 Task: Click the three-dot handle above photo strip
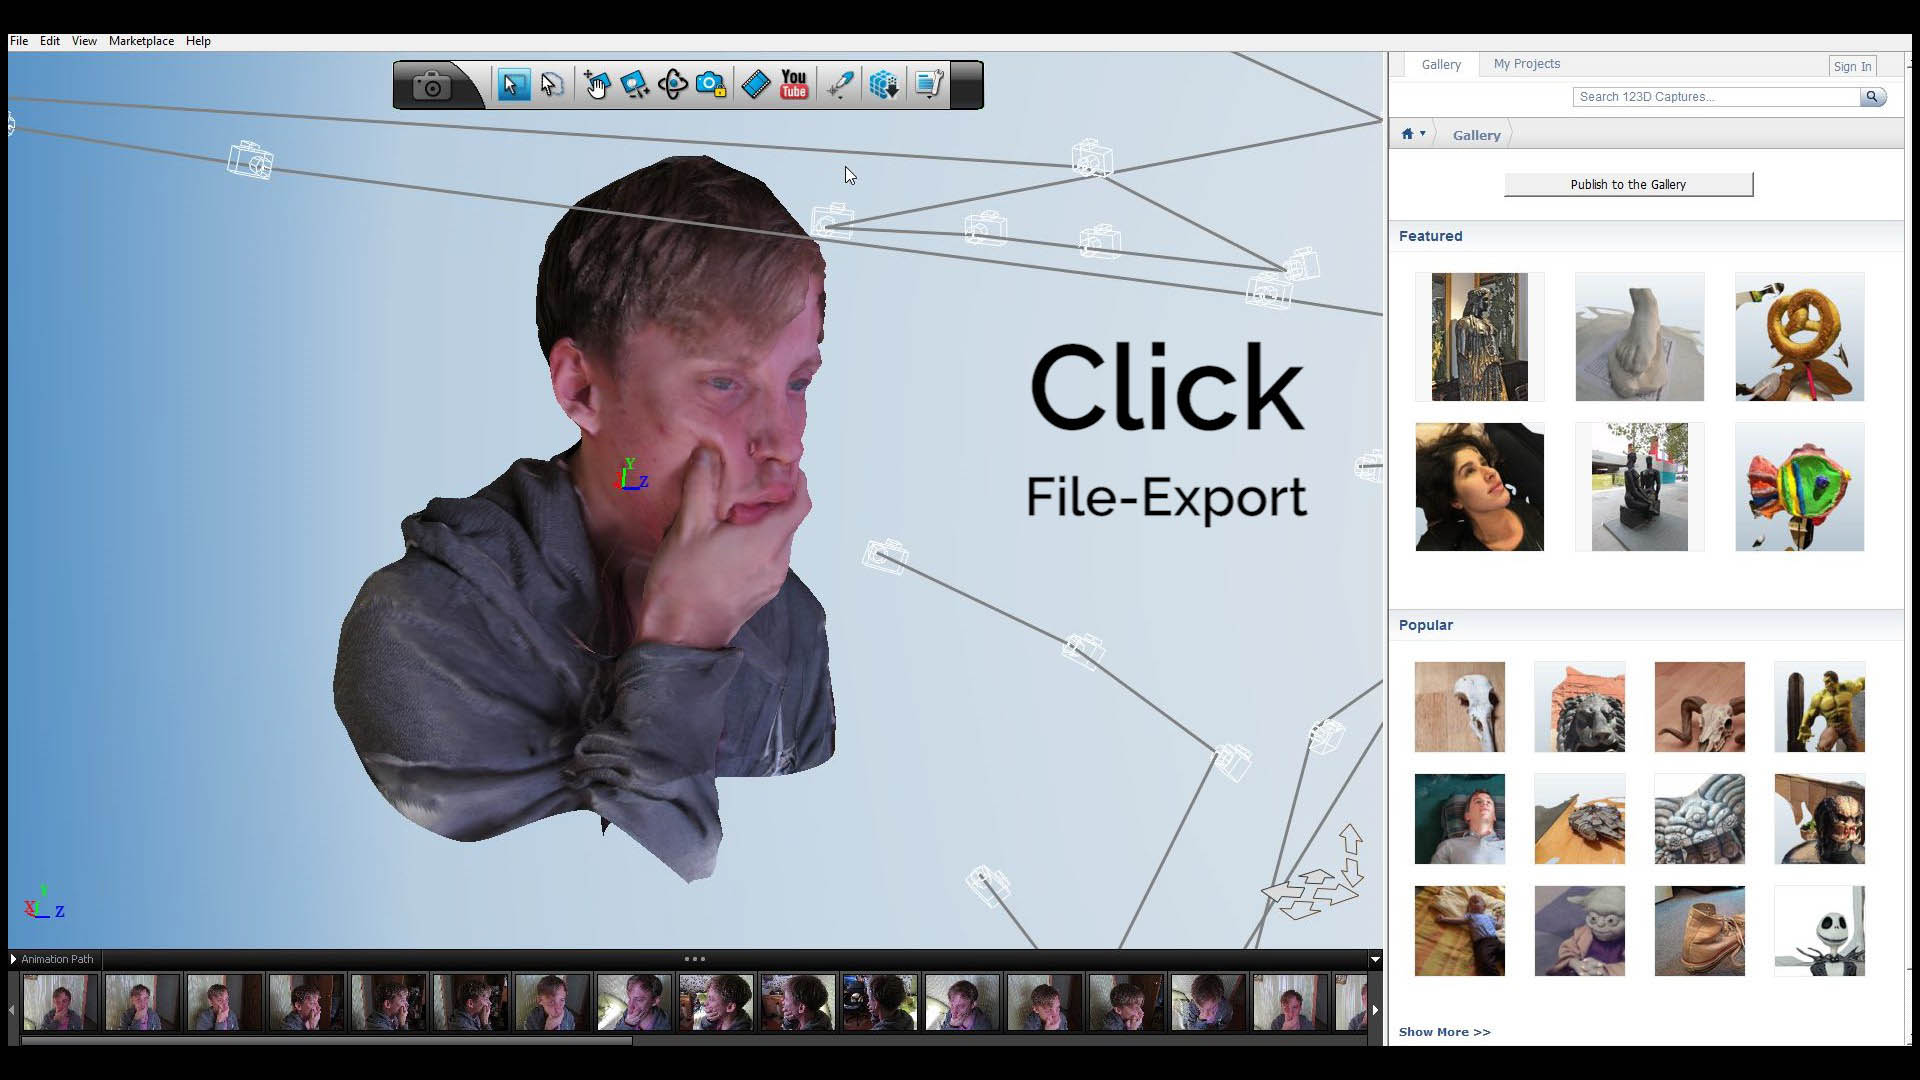(x=694, y=959)
